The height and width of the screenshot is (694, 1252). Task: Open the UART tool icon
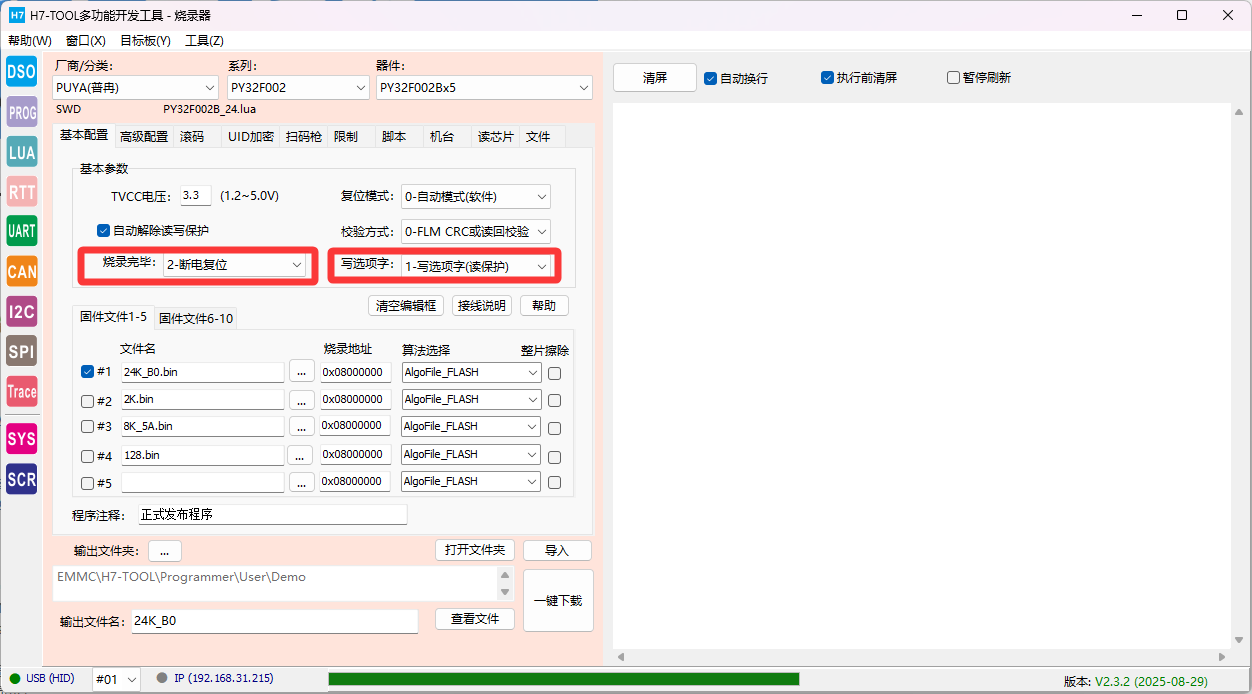(x=21, y=231)
